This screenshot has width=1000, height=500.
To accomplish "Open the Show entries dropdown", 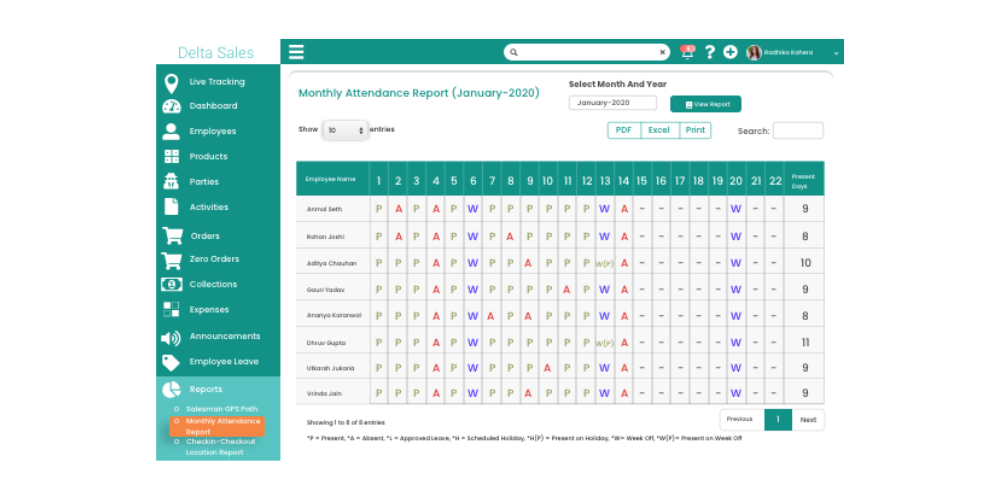I will (x=345, y=130).
